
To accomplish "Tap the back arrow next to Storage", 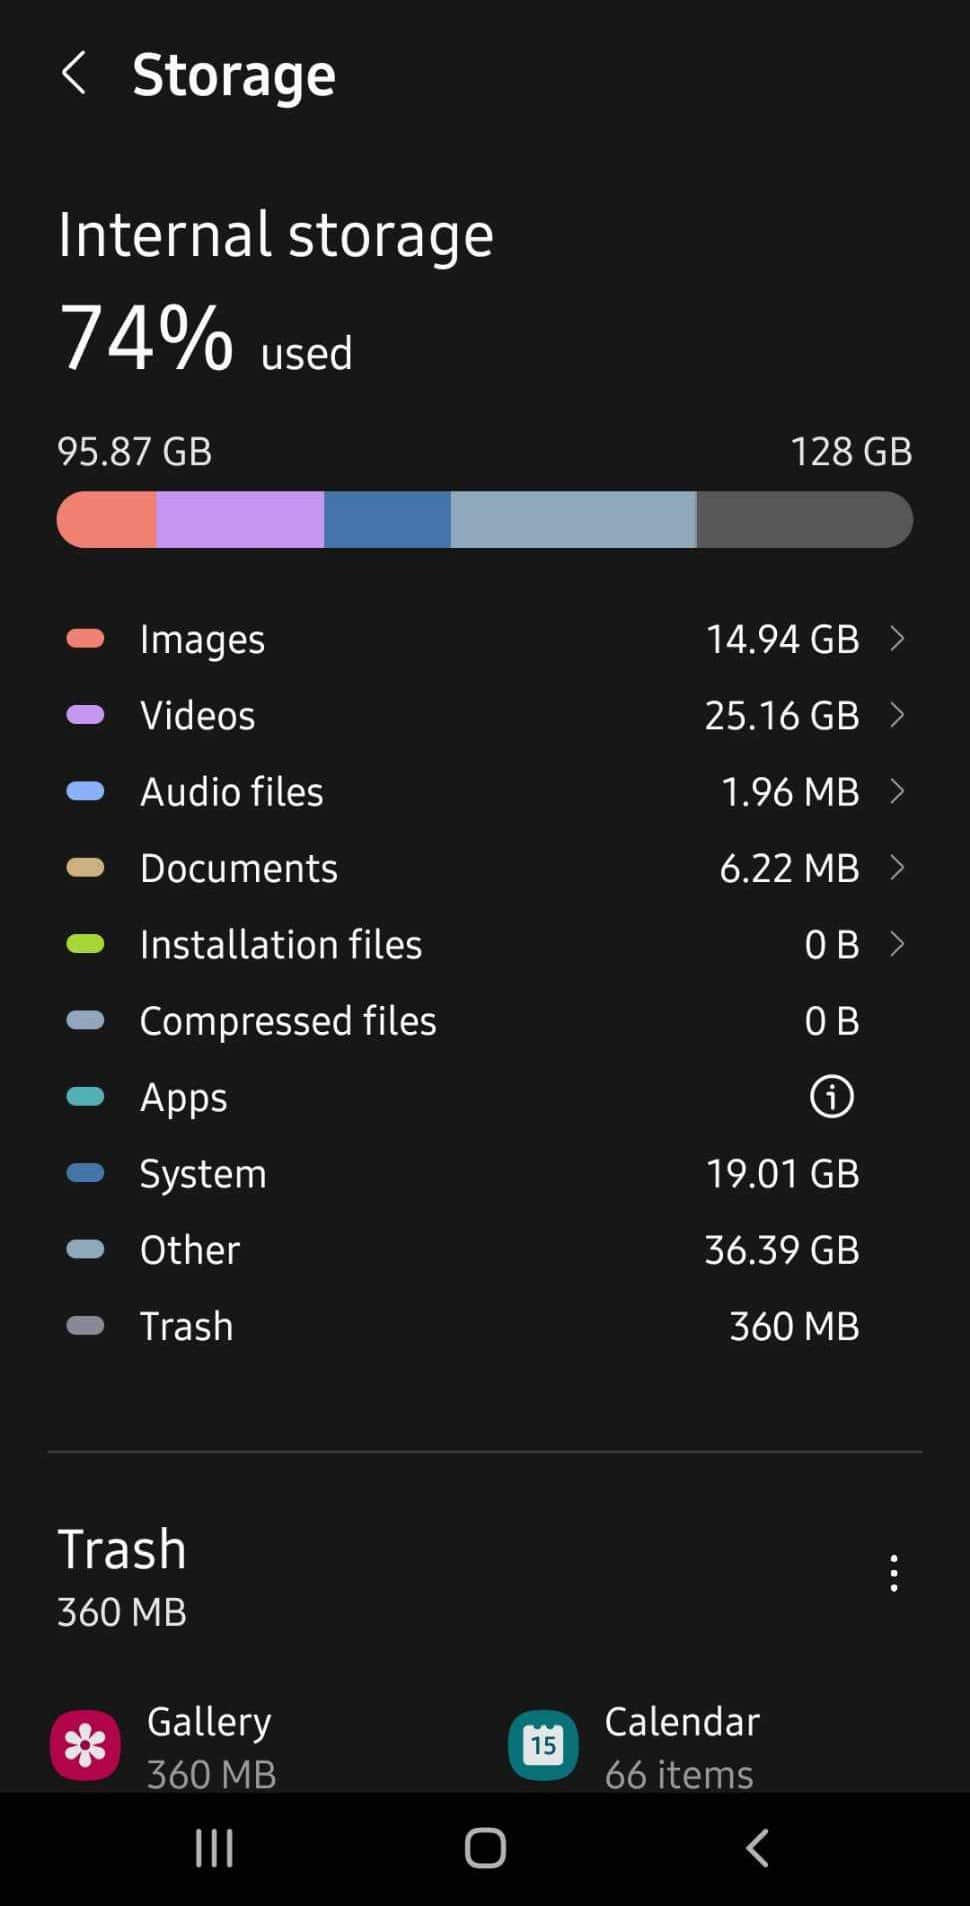I will point(74,74).
